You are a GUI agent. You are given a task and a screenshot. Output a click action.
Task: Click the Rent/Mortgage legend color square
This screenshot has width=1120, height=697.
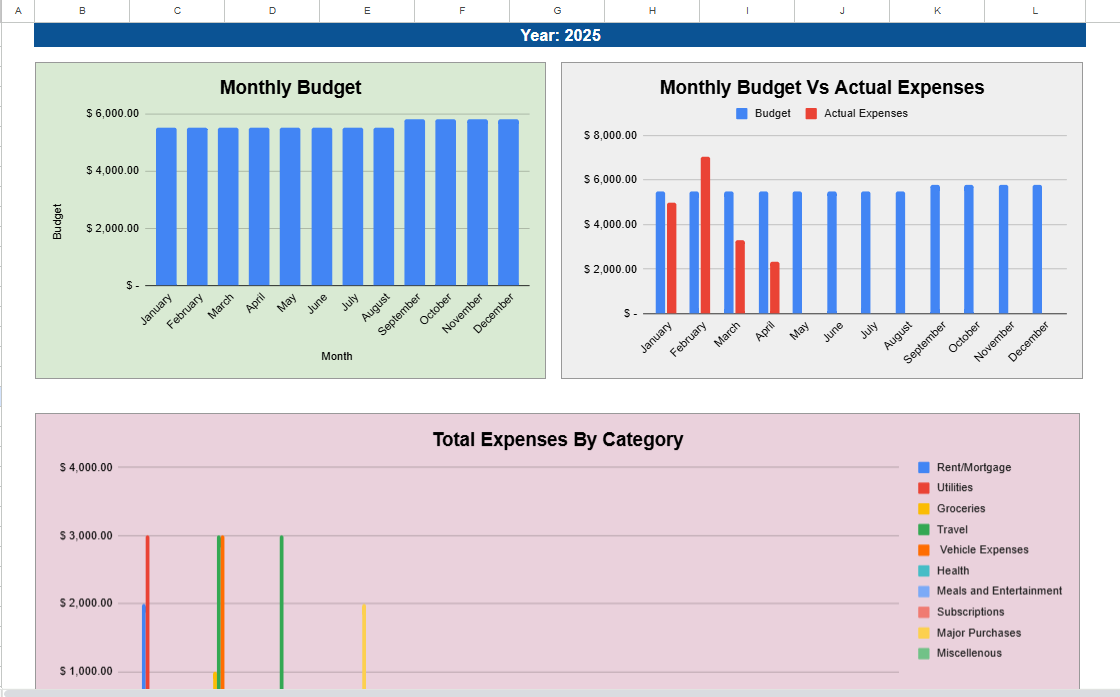(923, 467)
